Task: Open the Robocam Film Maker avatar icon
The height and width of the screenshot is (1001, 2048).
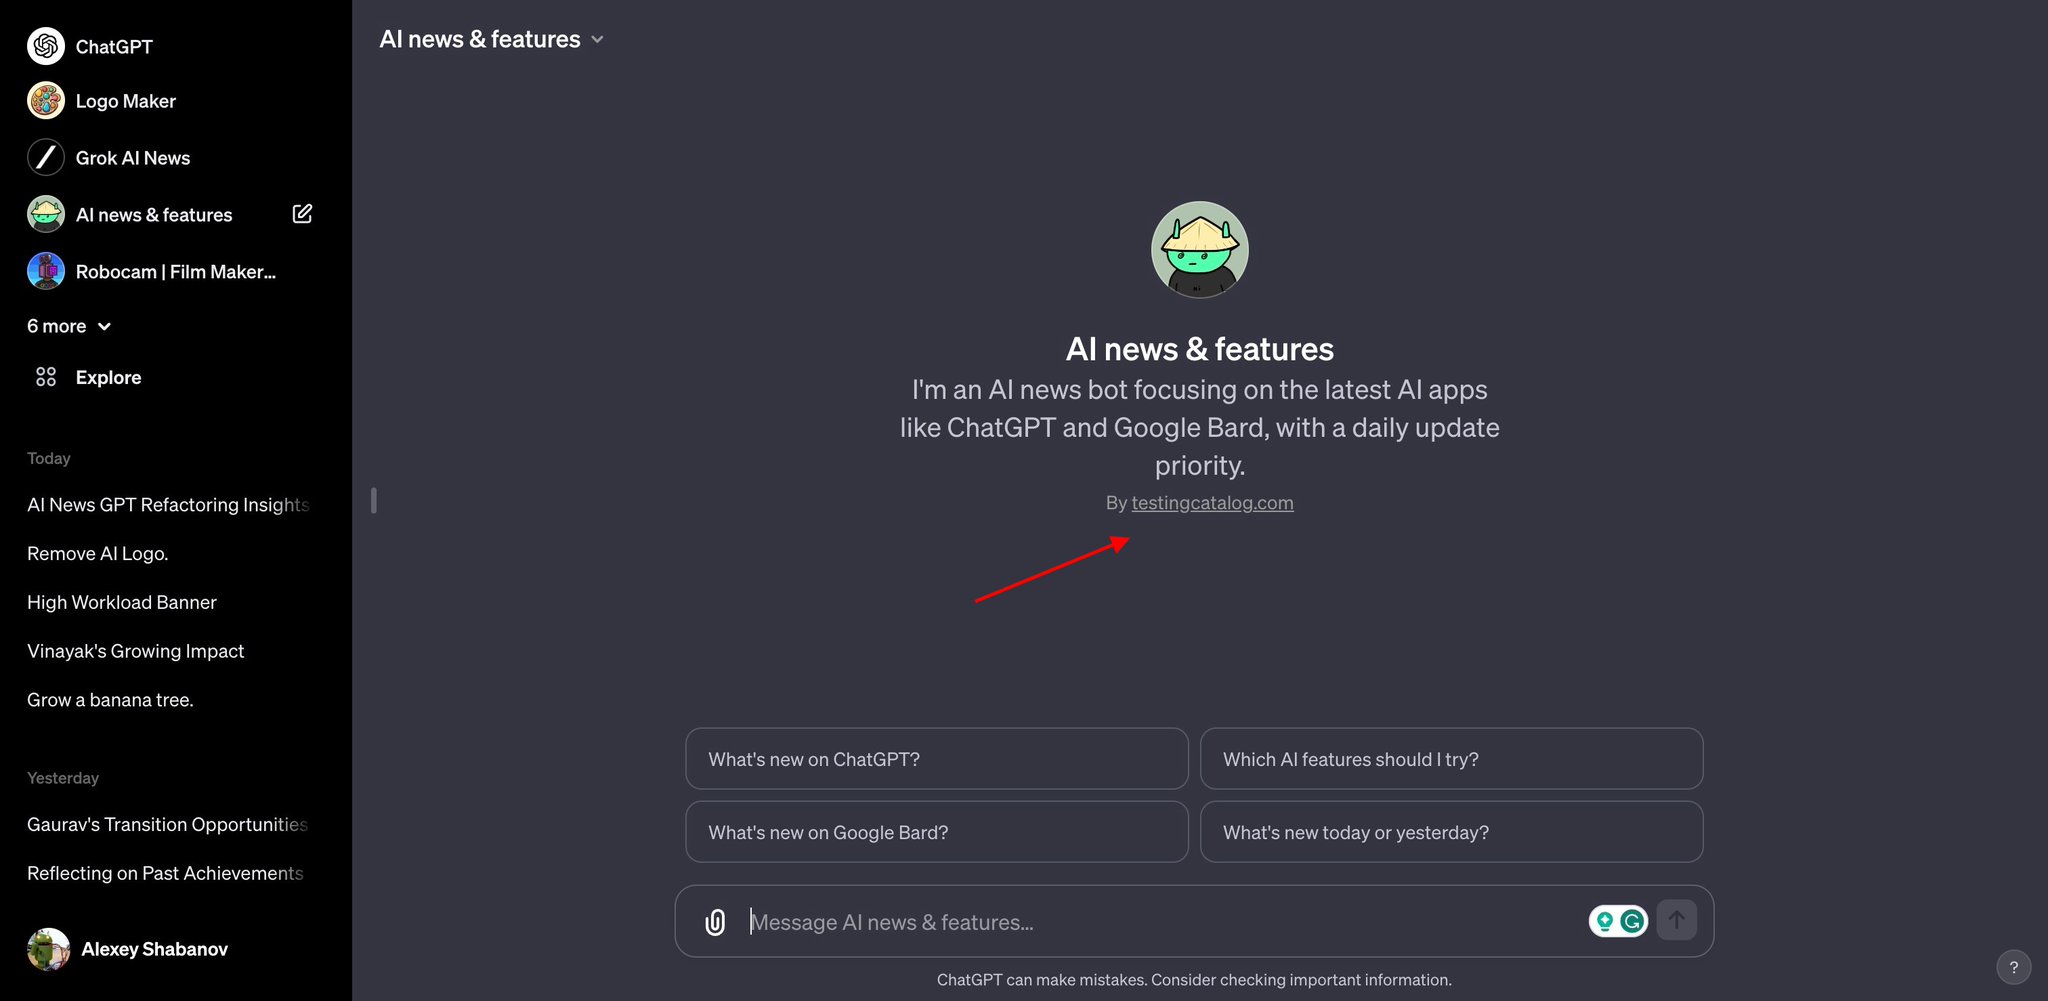Action: (x=46, y=271)
